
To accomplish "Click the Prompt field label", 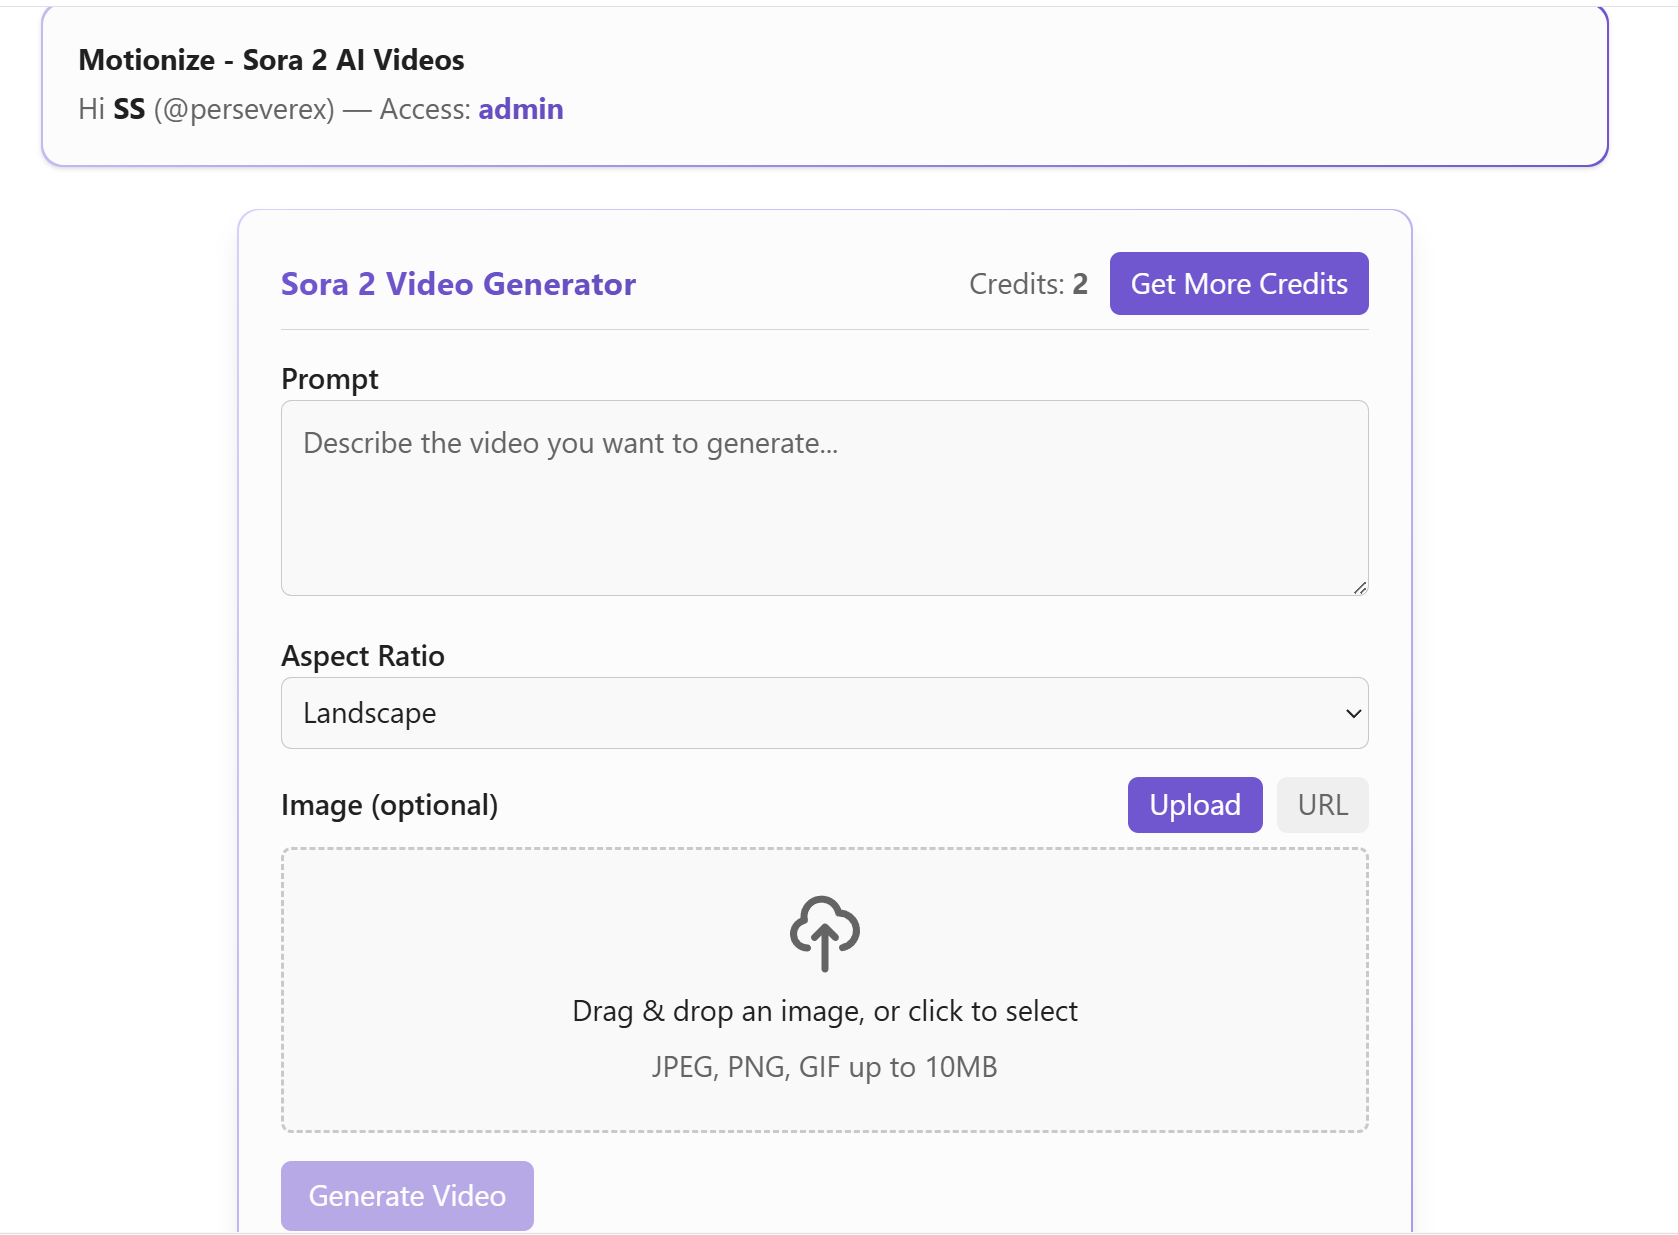I will click(x=330, y=379).
